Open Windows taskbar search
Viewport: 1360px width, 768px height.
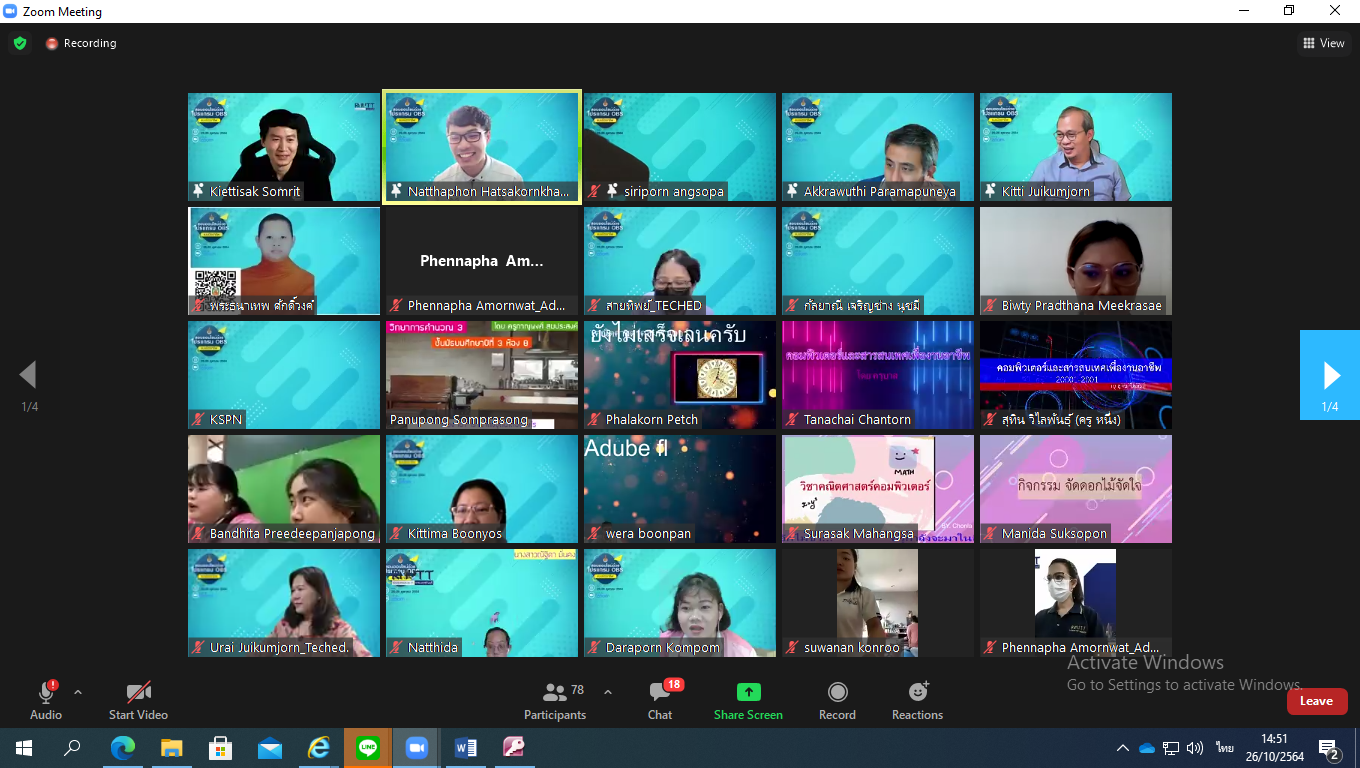[72, 748]
